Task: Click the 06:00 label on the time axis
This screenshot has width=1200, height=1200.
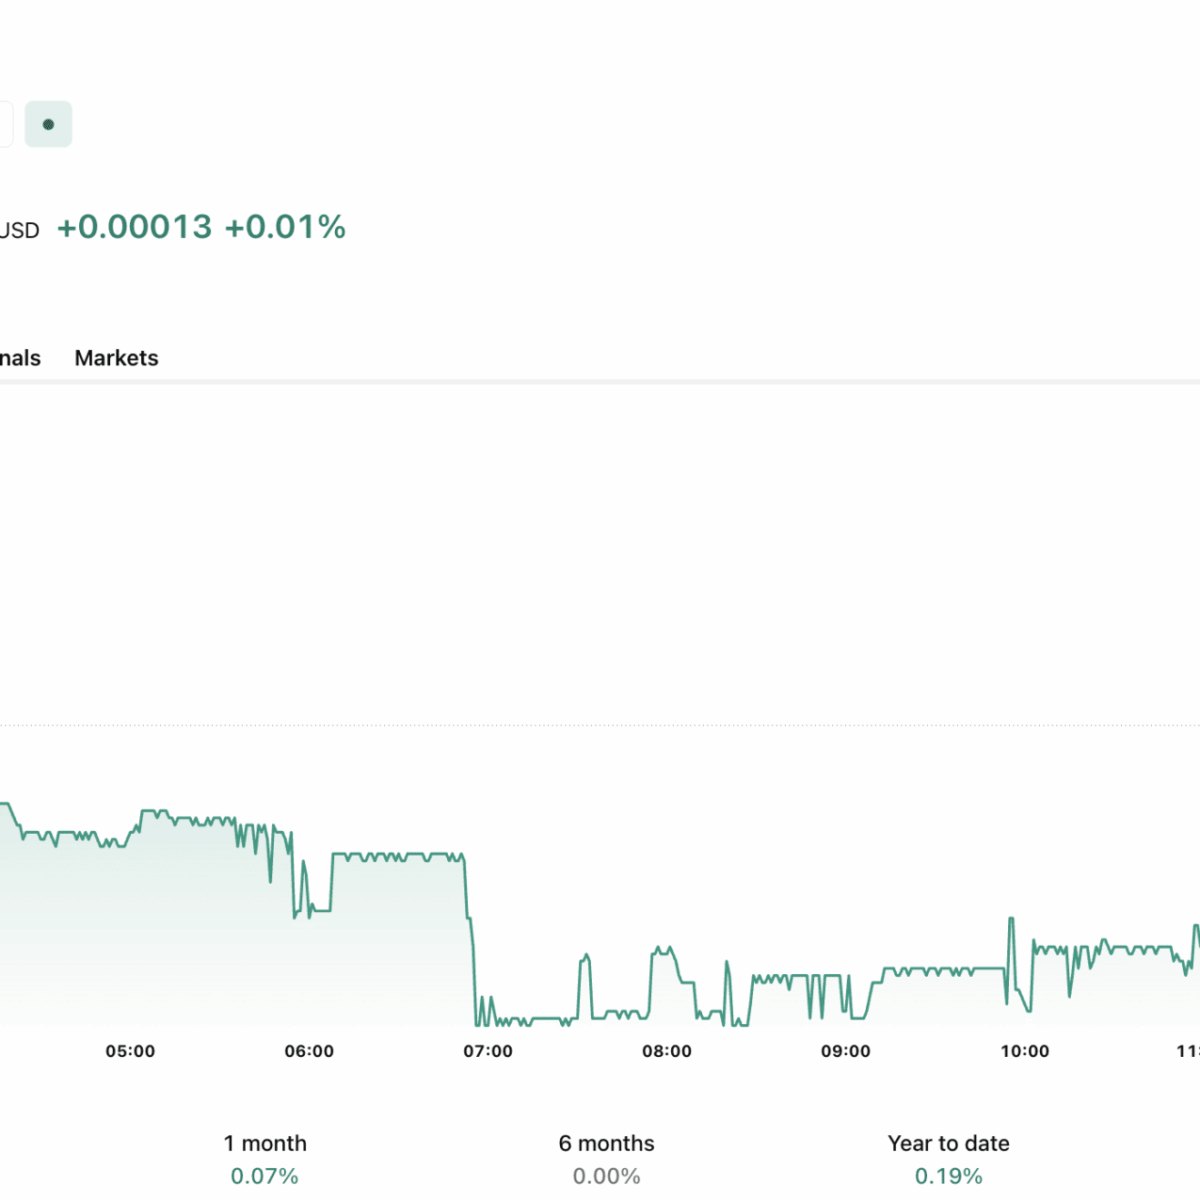Action: 309,1051
